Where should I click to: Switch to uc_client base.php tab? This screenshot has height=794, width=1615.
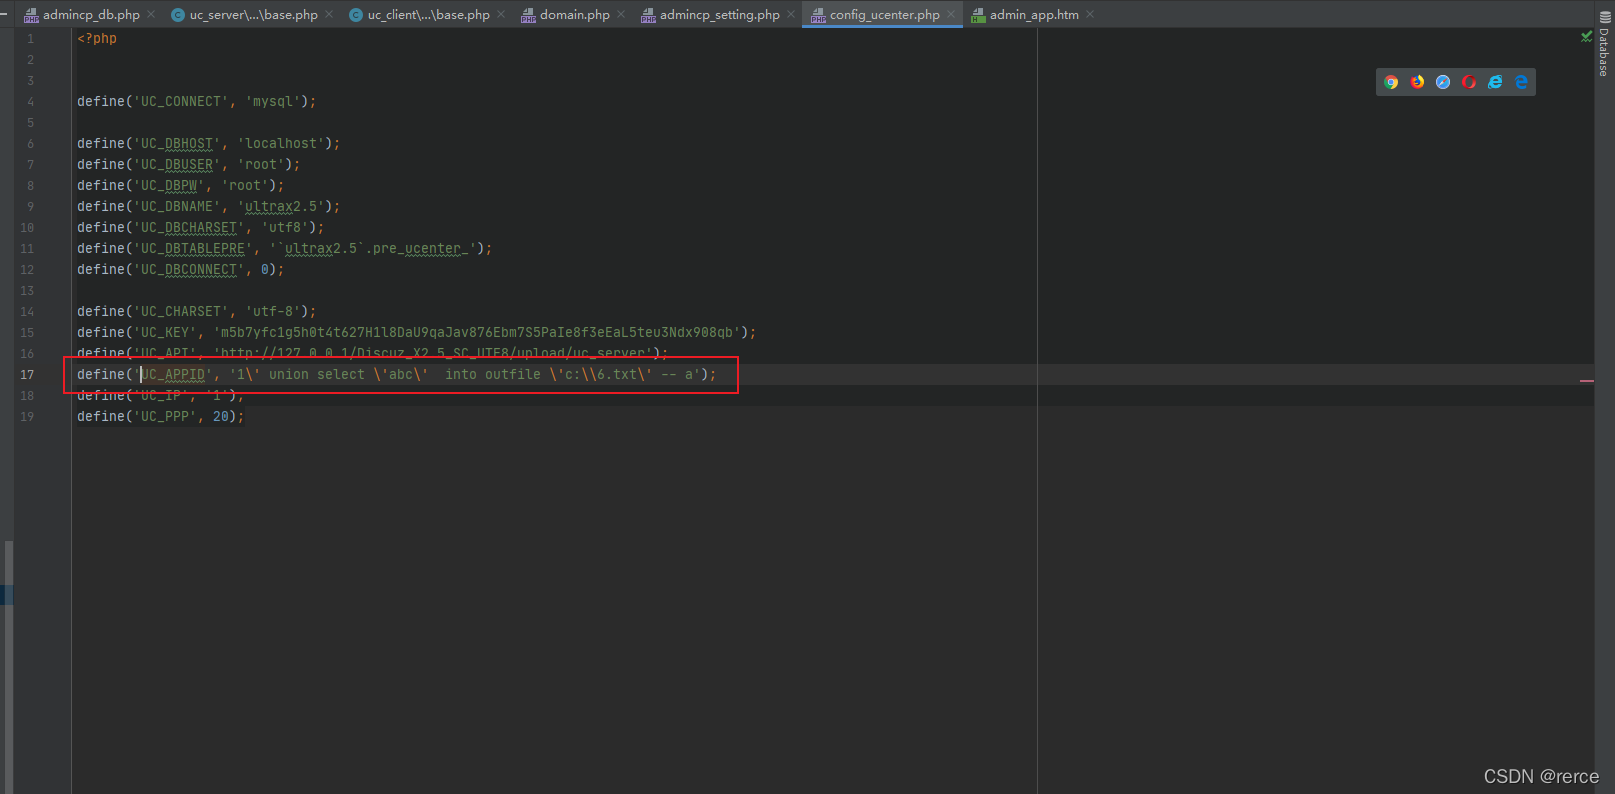[428, 14]
